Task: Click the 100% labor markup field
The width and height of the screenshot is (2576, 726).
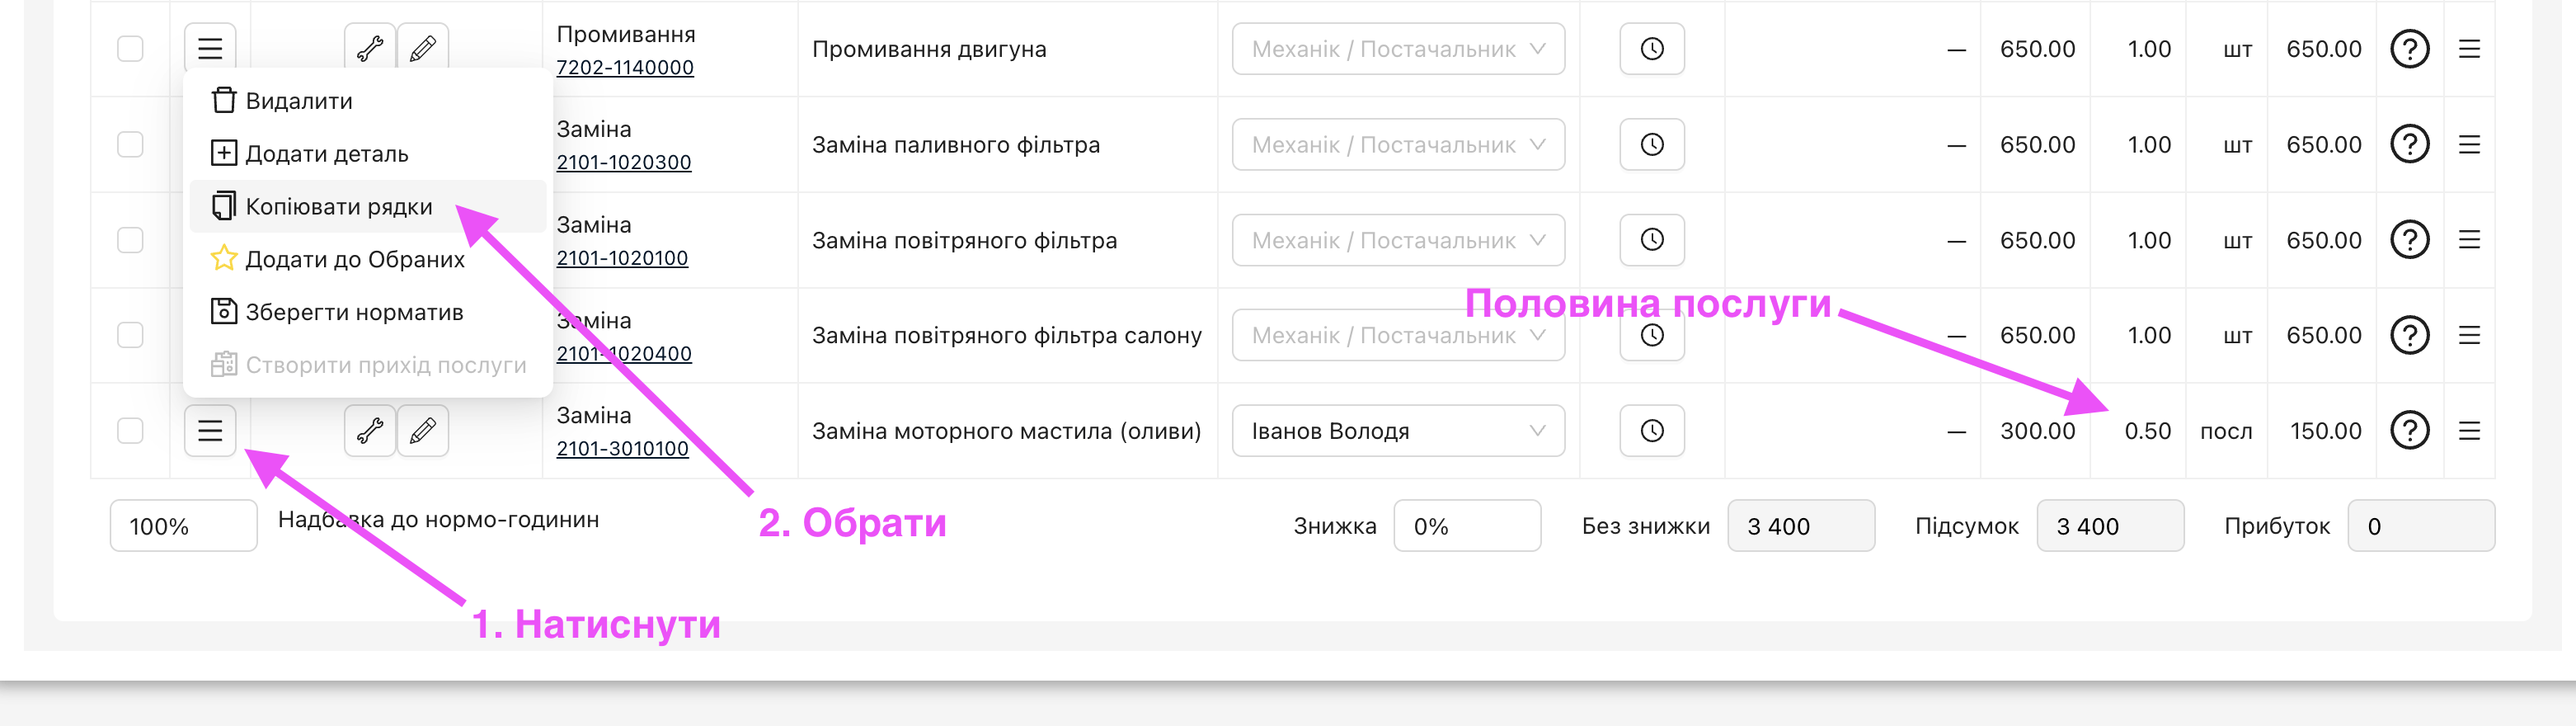Action: [183, 526]
